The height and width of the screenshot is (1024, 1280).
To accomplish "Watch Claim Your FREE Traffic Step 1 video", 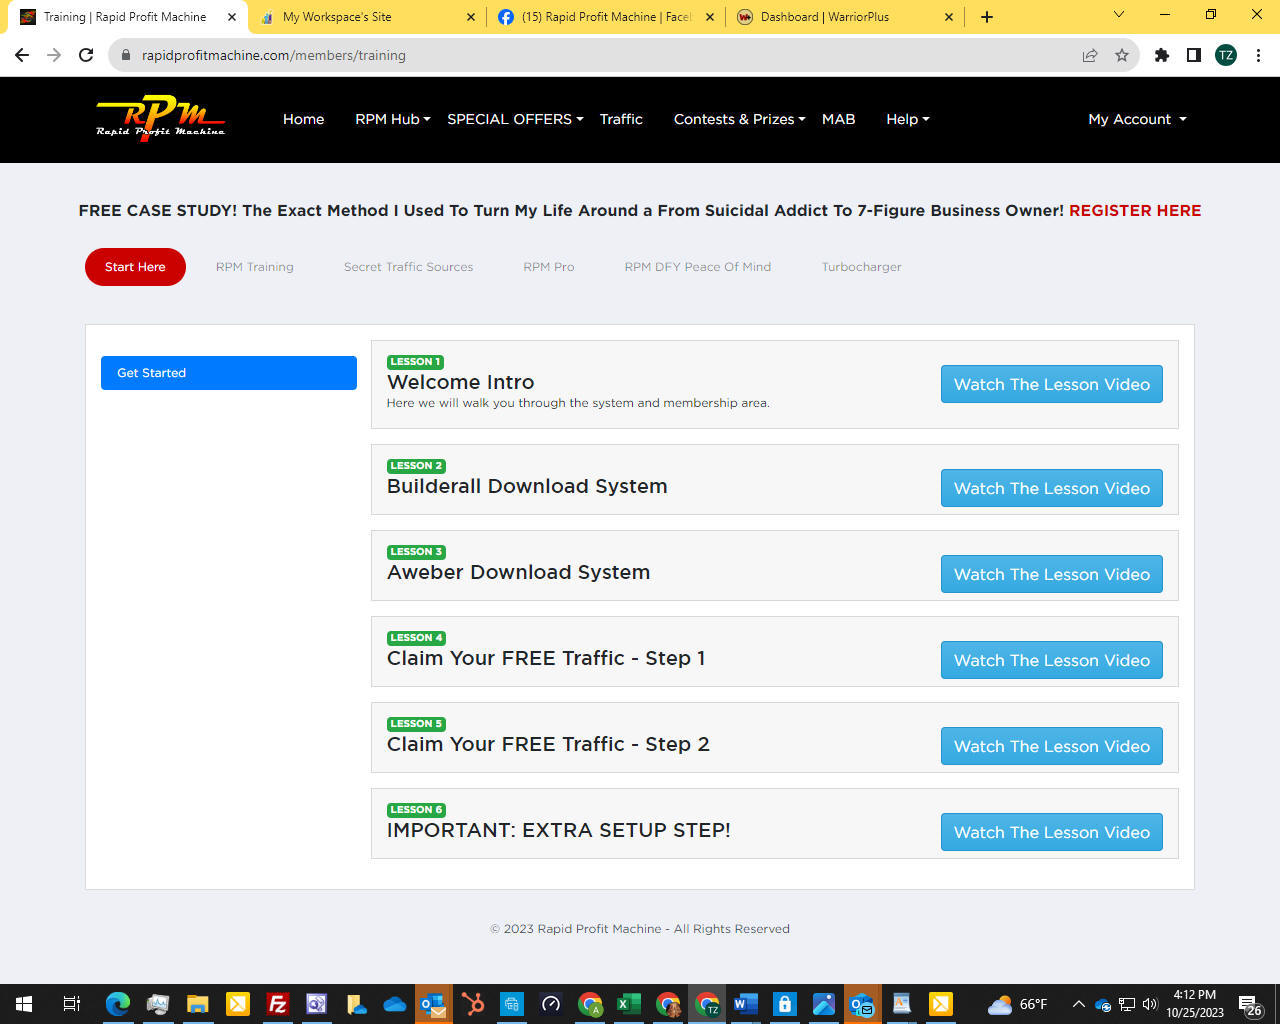I will (1052, 660).
